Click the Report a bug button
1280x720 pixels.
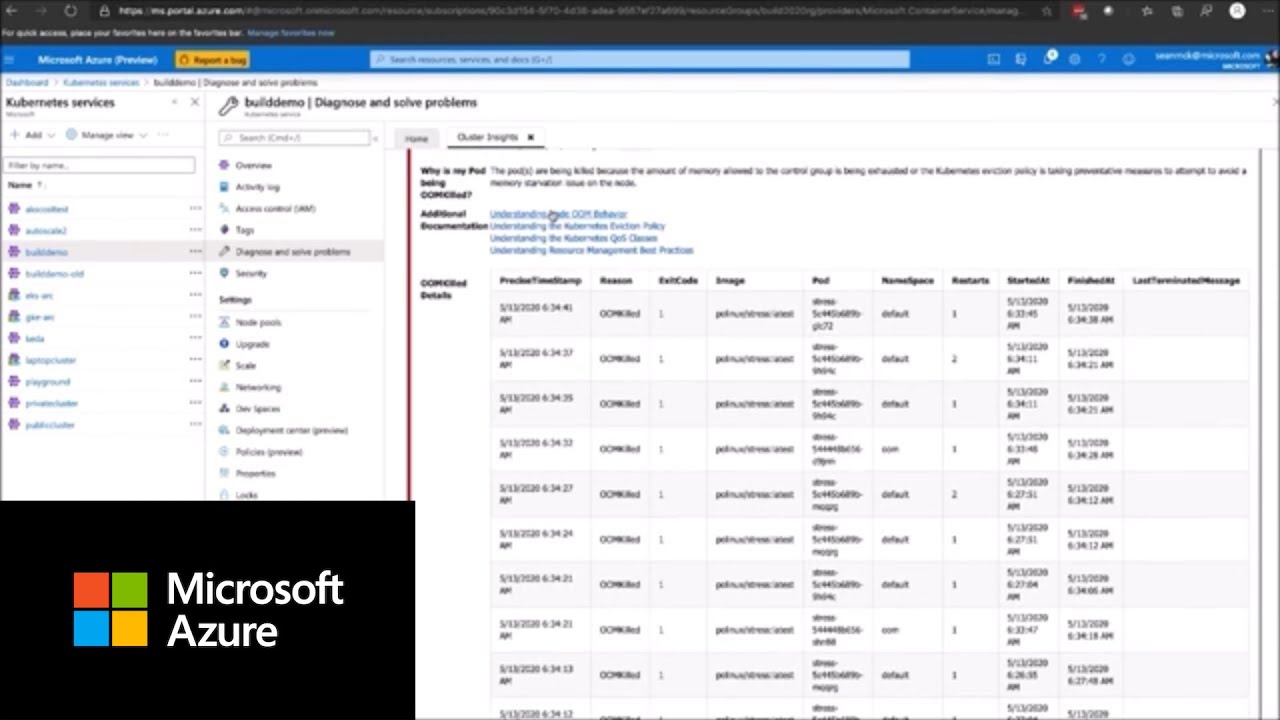coord(213,60)
